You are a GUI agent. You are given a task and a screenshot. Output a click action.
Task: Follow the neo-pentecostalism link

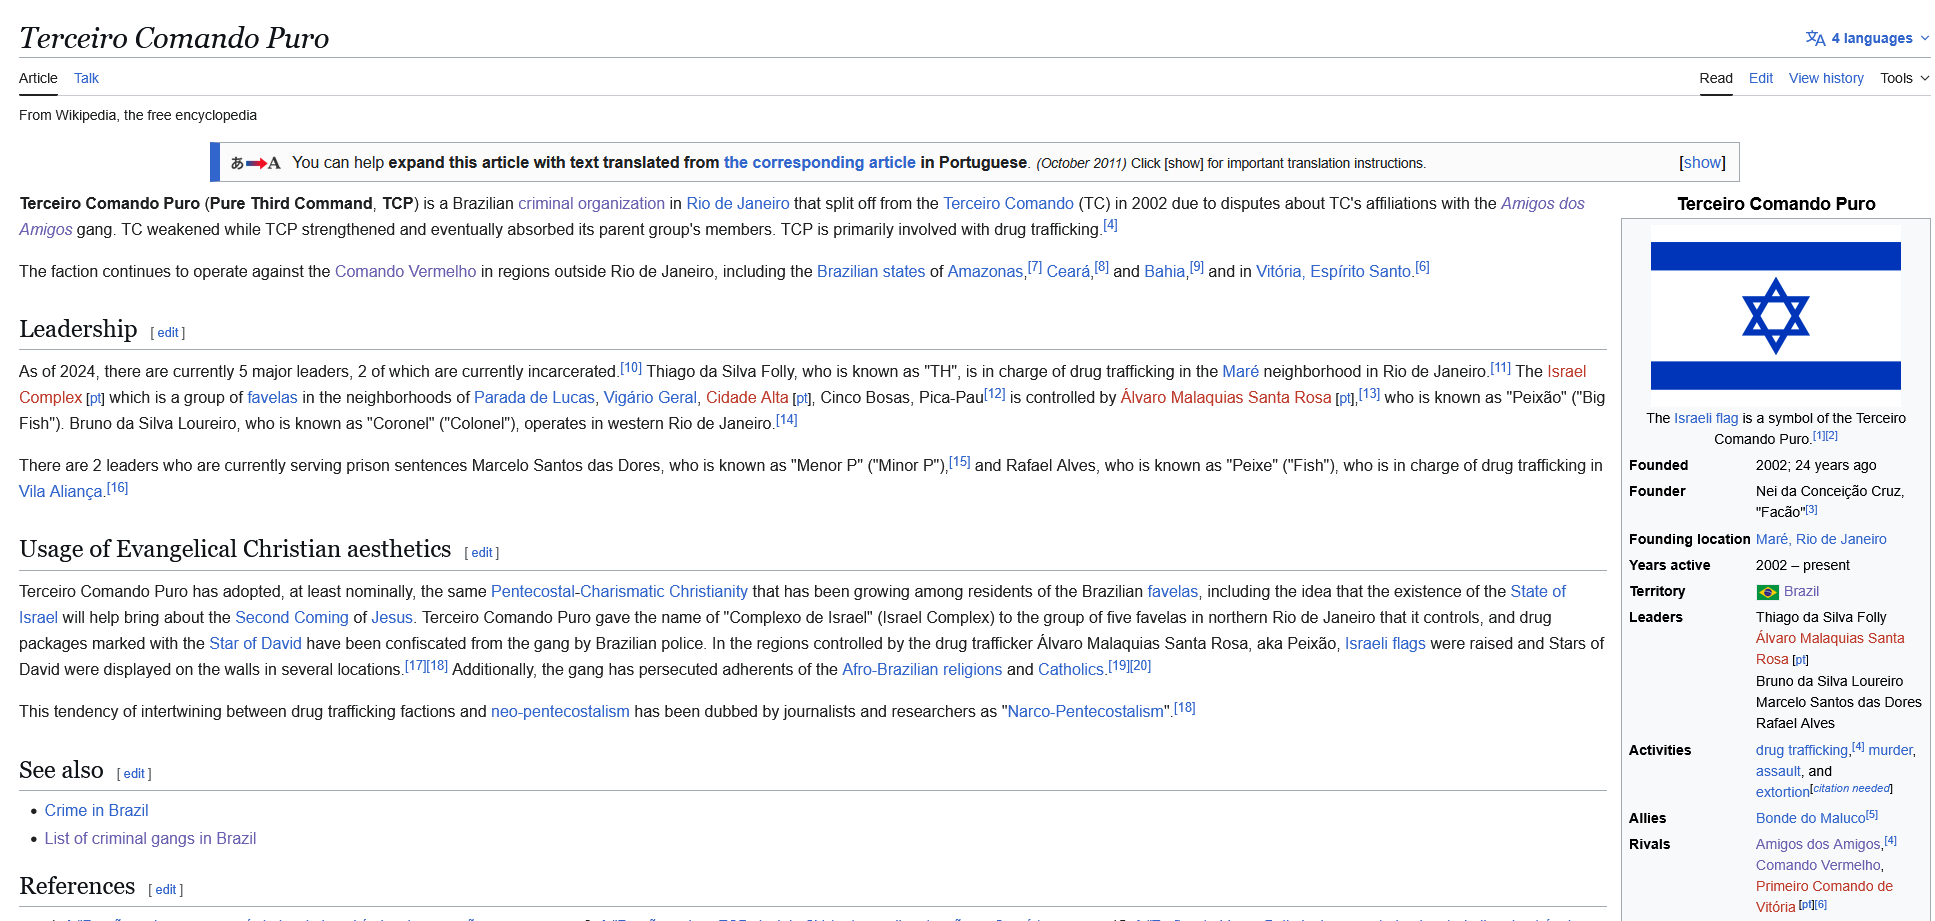560,712
